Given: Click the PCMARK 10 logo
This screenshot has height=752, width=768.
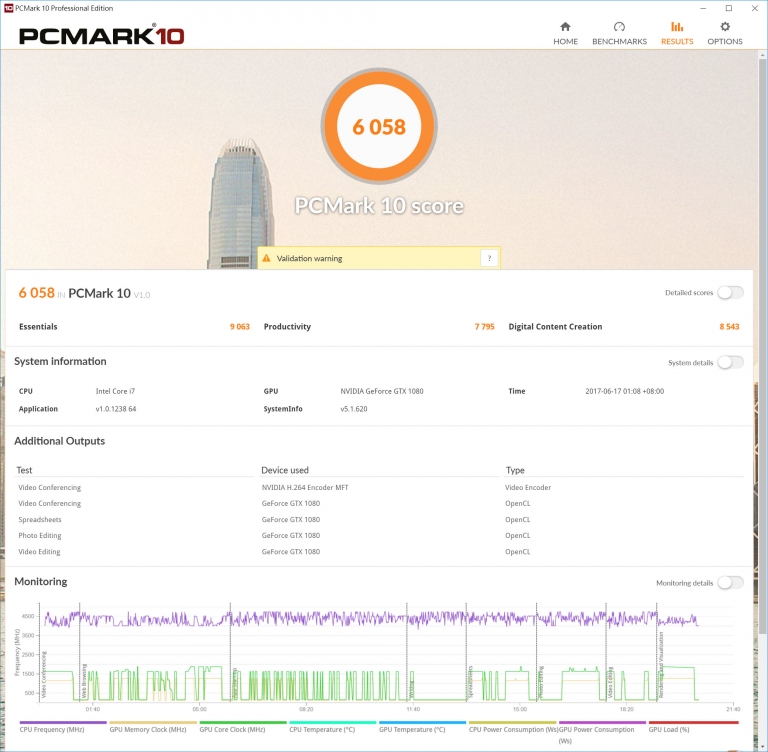Looking at the screenshot, I should 101,36.
